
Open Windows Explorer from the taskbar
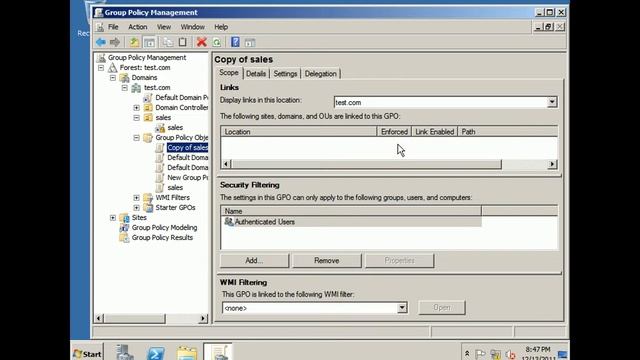(187, 353)
